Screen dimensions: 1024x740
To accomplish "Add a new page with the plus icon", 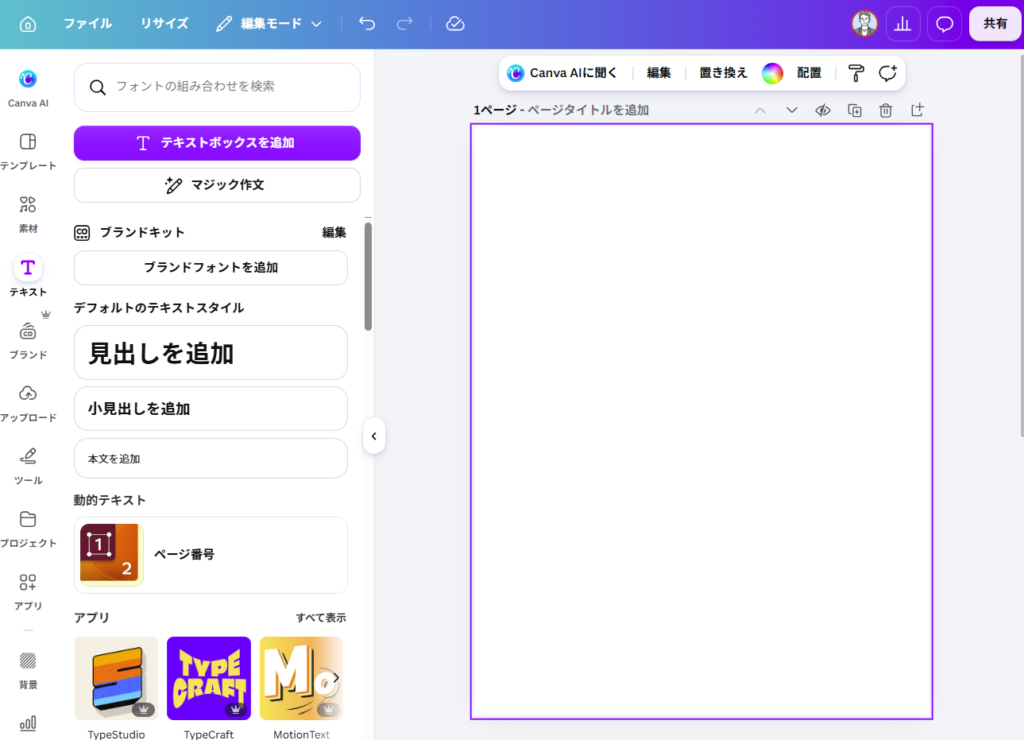I will pos(917,110).
